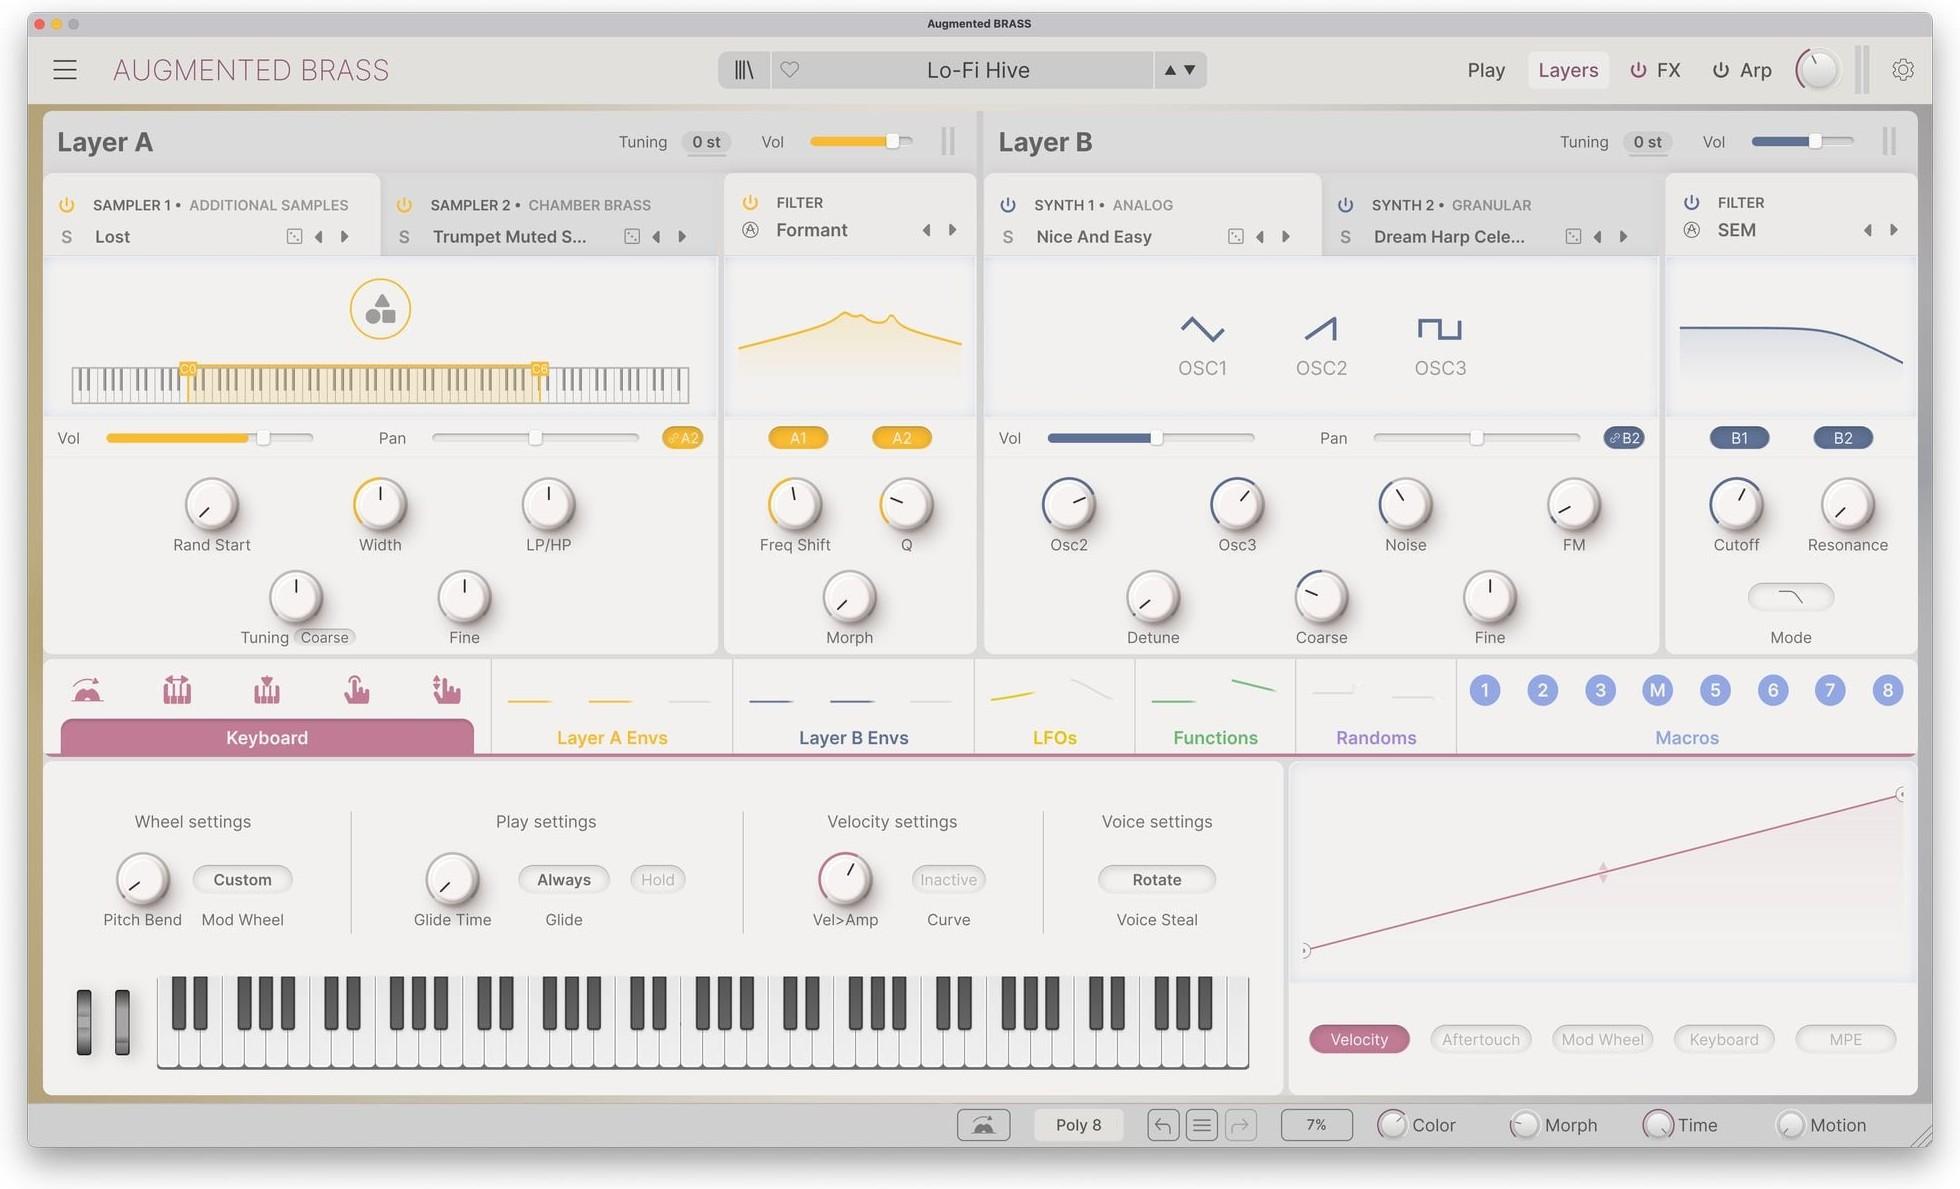Favorite the Lo-Fi Hive preset with the heart
The width and height of the screenshot is (1960, 1189).
click(790, 69)
